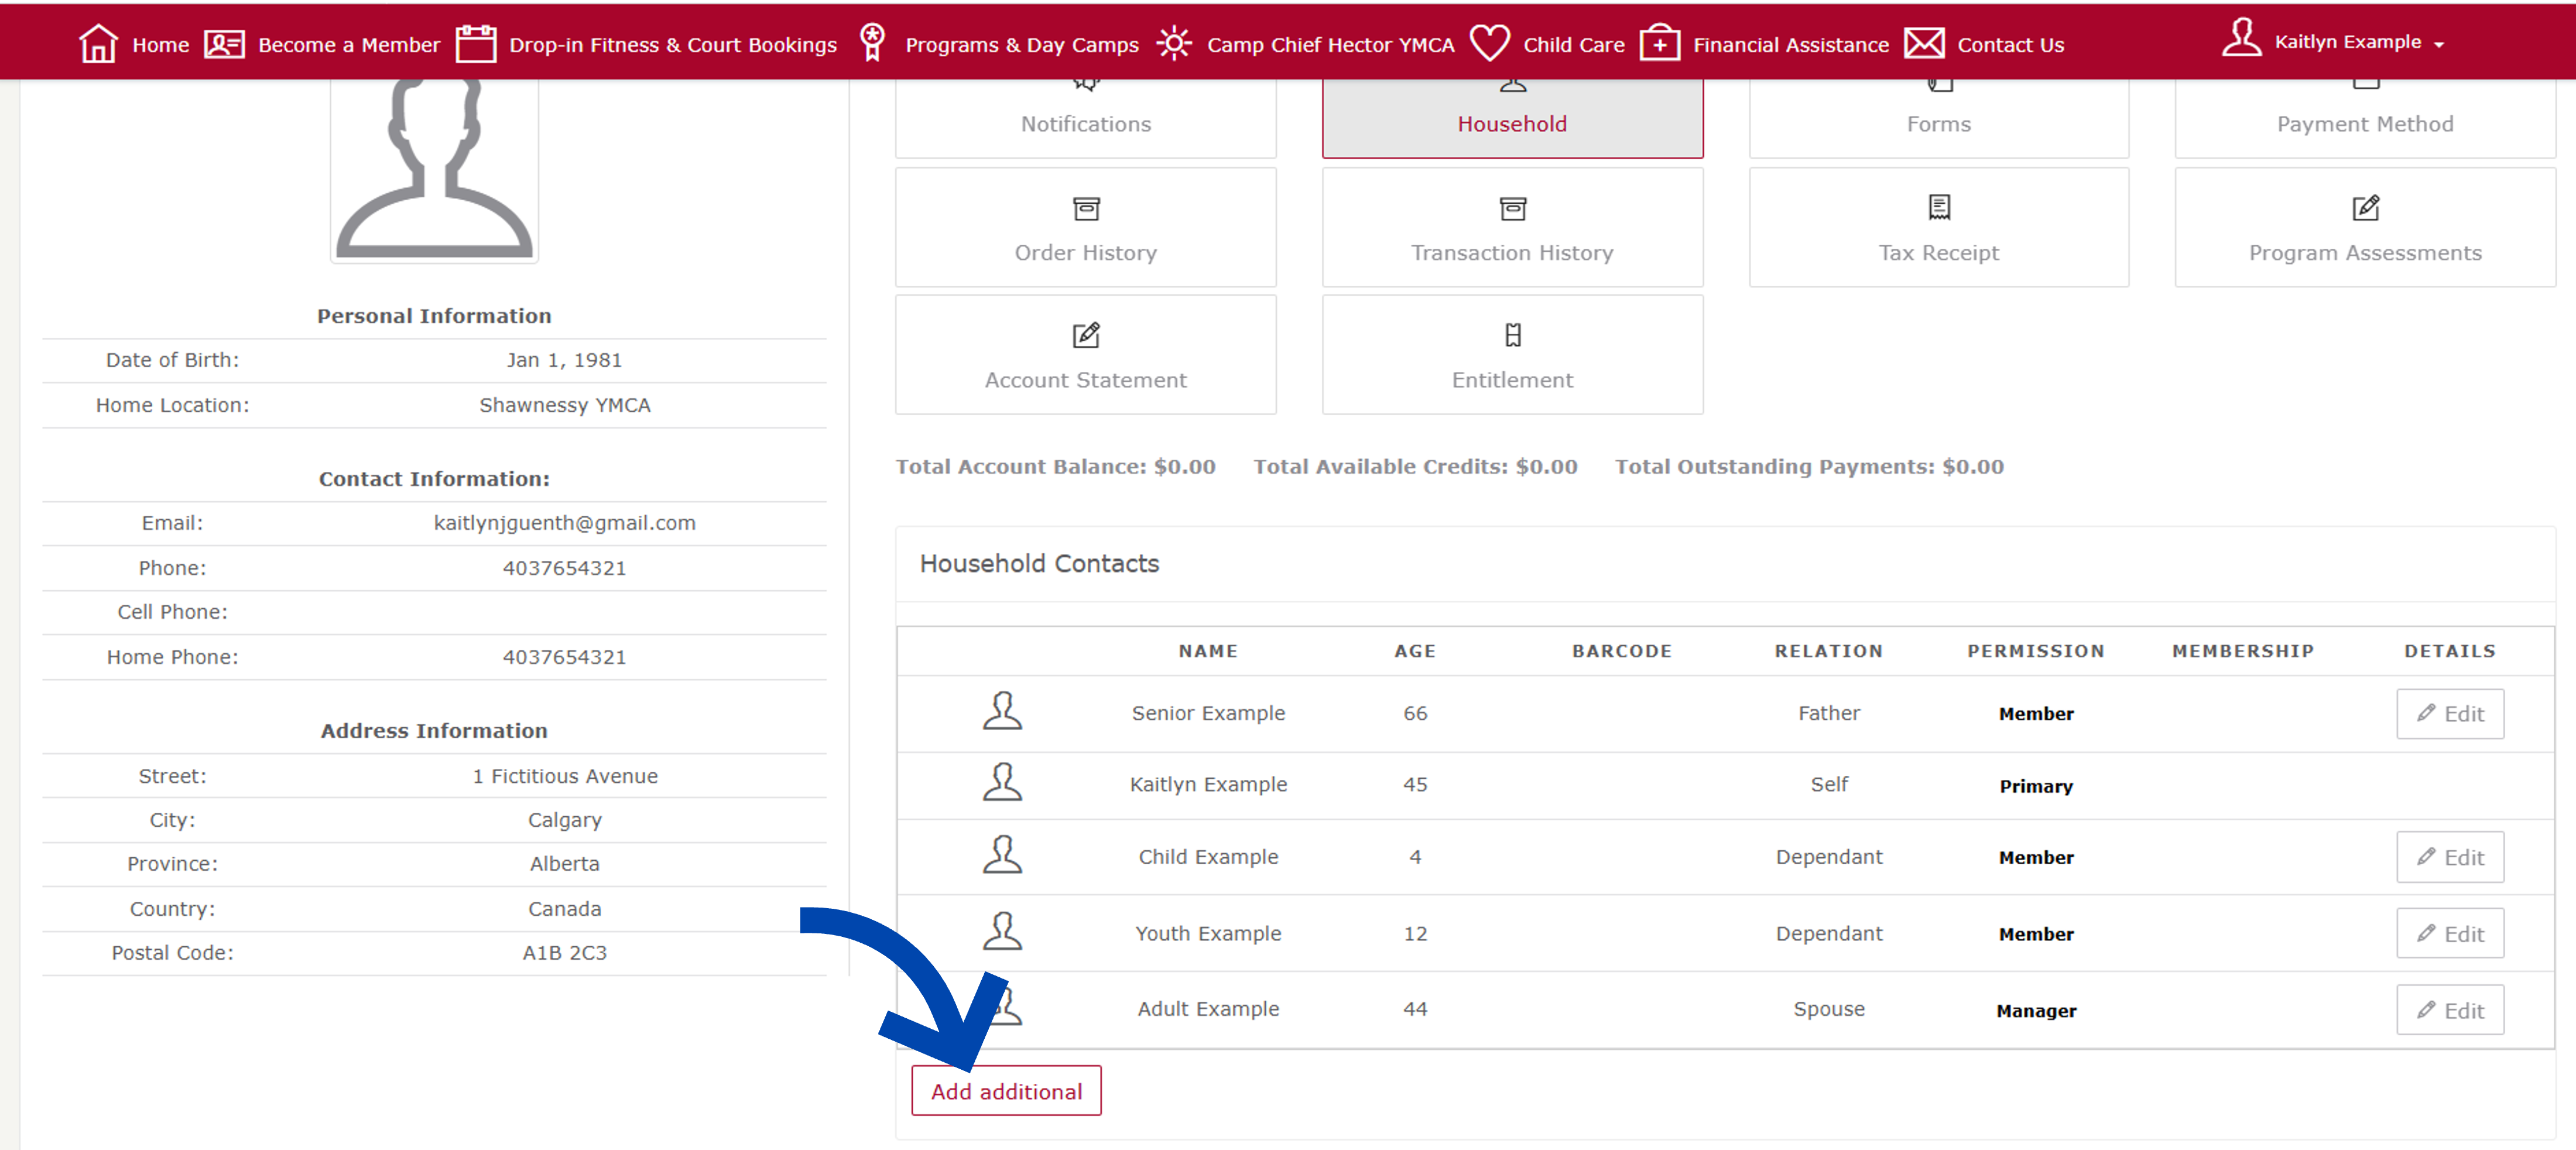Click the Financial Assistance kit icon
This screenshot has width=2576, height=1150.
click(1659, 44)
